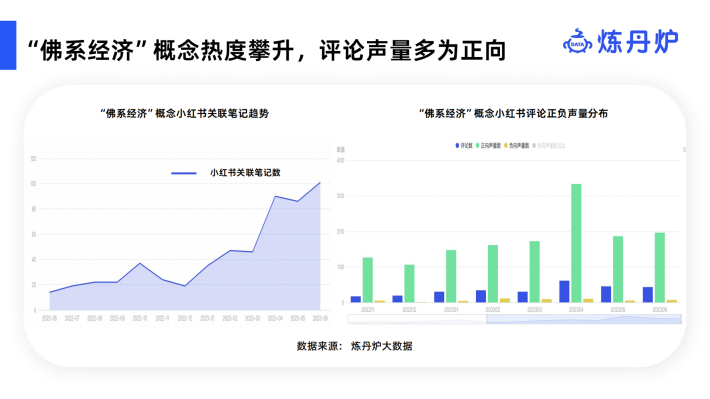710x399 pixels.
Task: Click the tallest green bar for 202304
Action: click(x=576, y=243)
